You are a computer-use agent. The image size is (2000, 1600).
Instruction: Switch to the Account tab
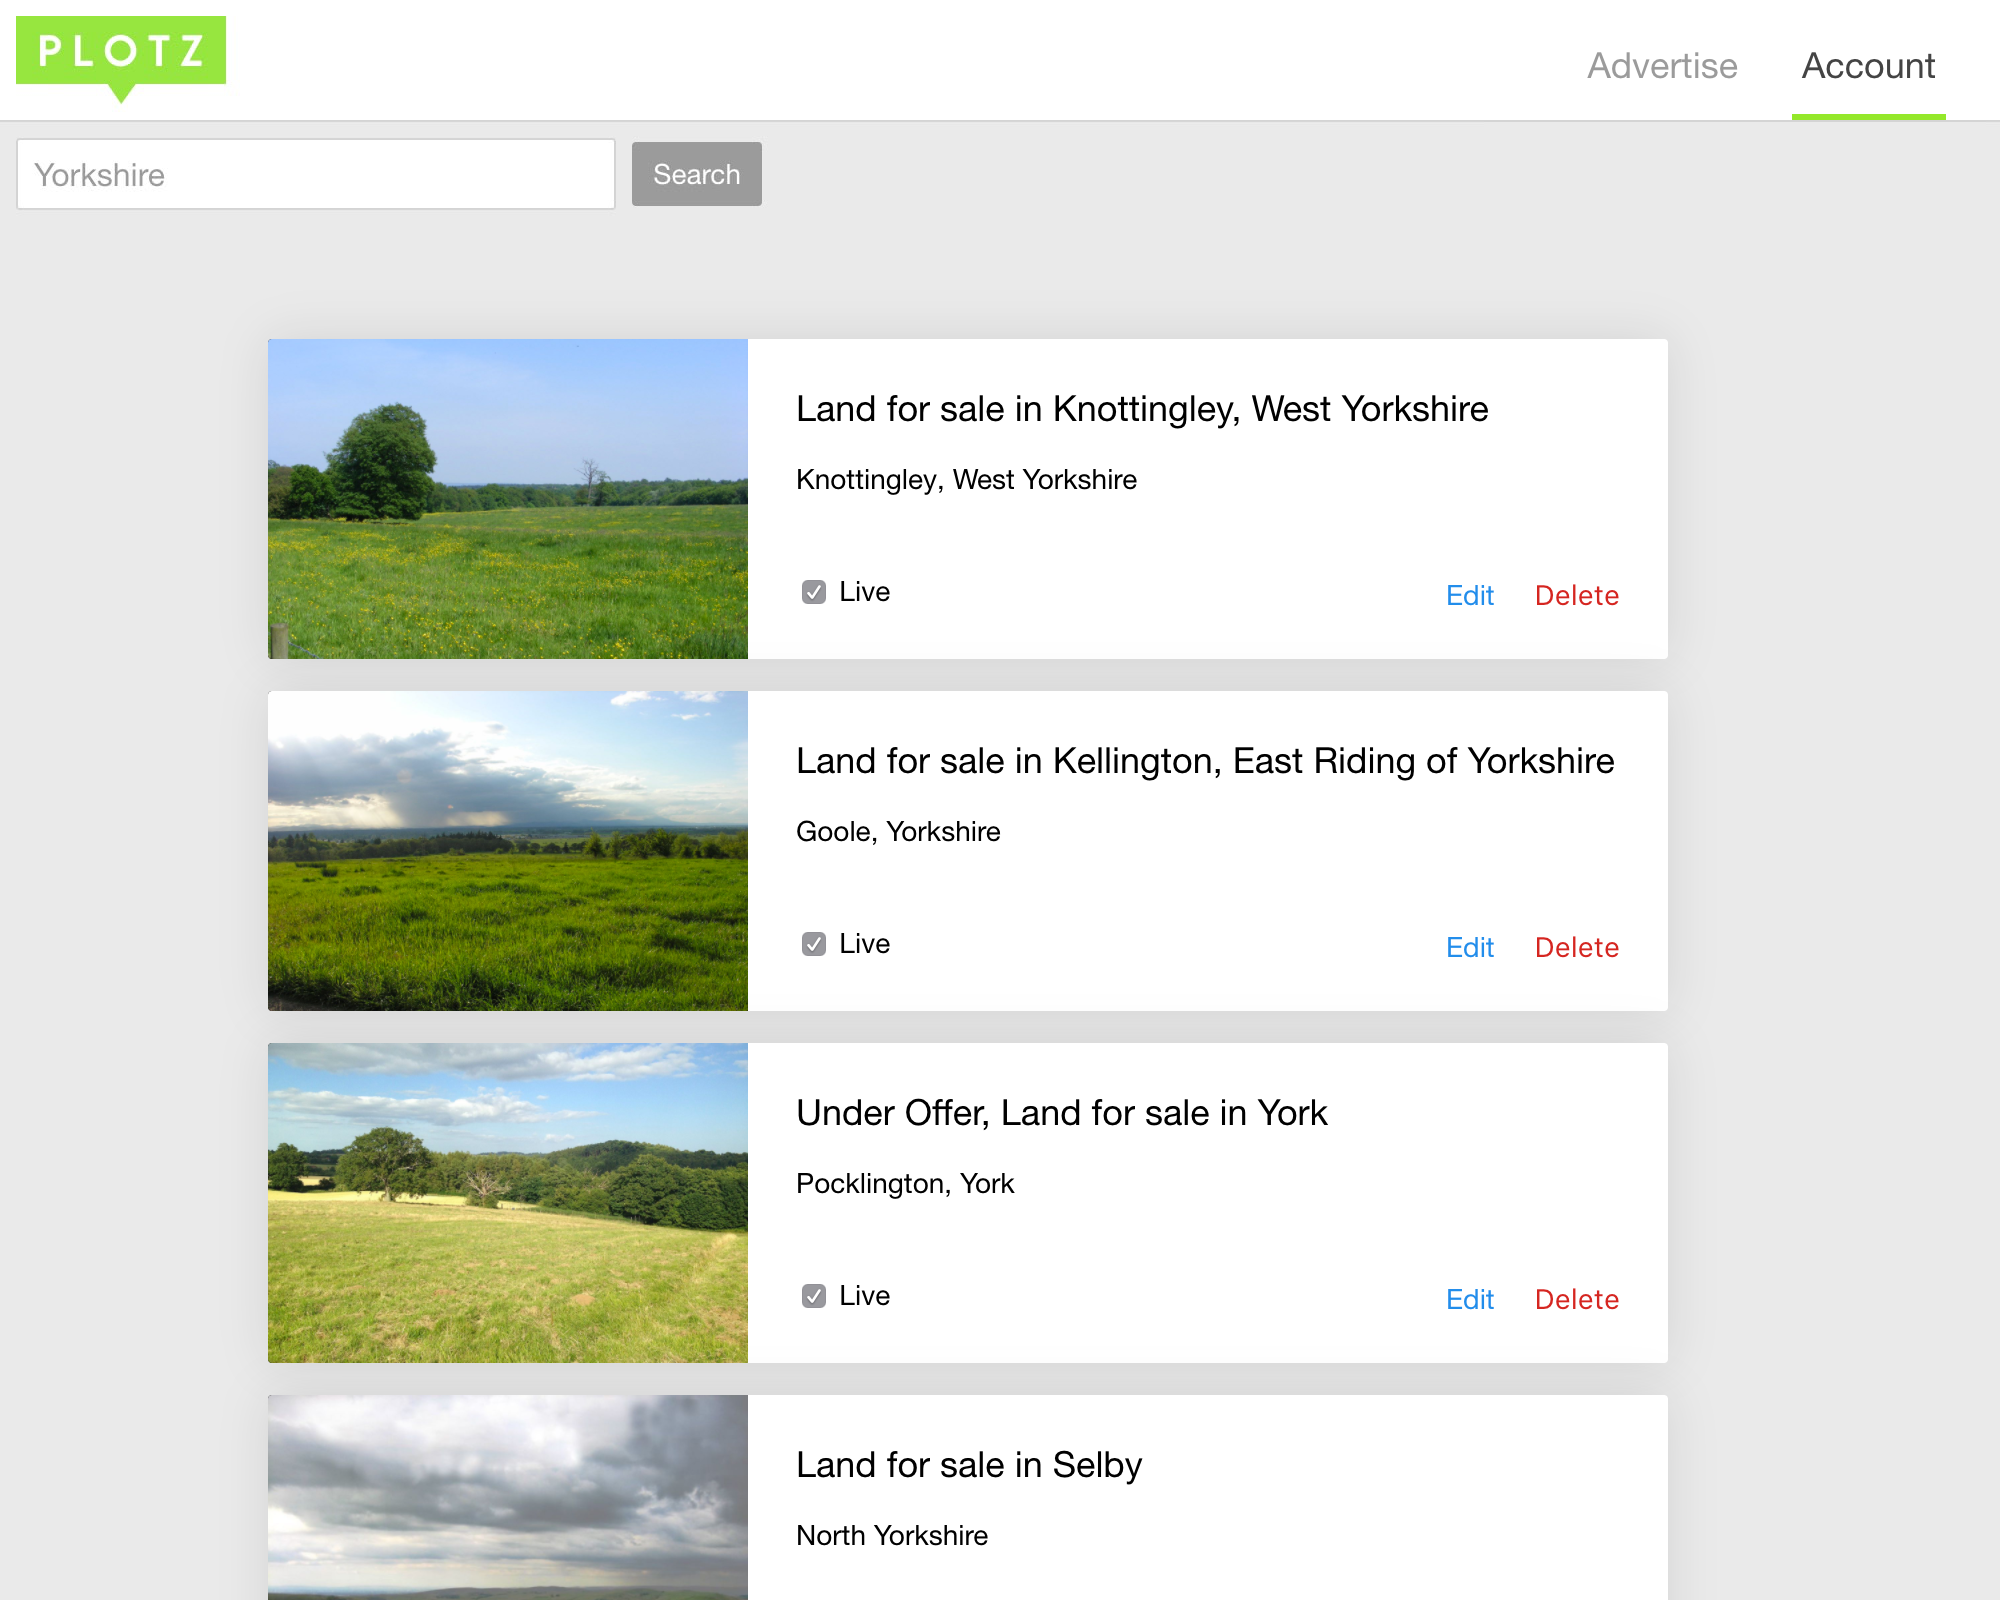[1867, 66]
